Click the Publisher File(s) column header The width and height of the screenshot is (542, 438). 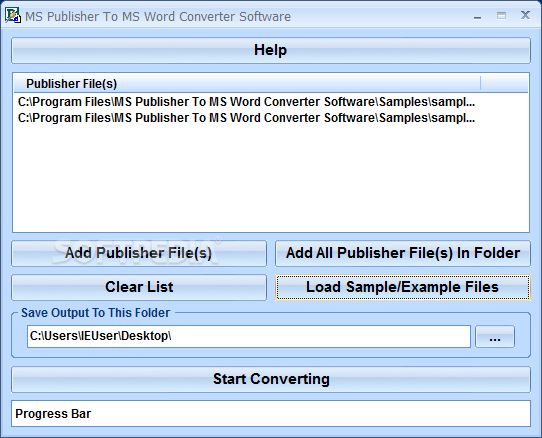(247, 84)
